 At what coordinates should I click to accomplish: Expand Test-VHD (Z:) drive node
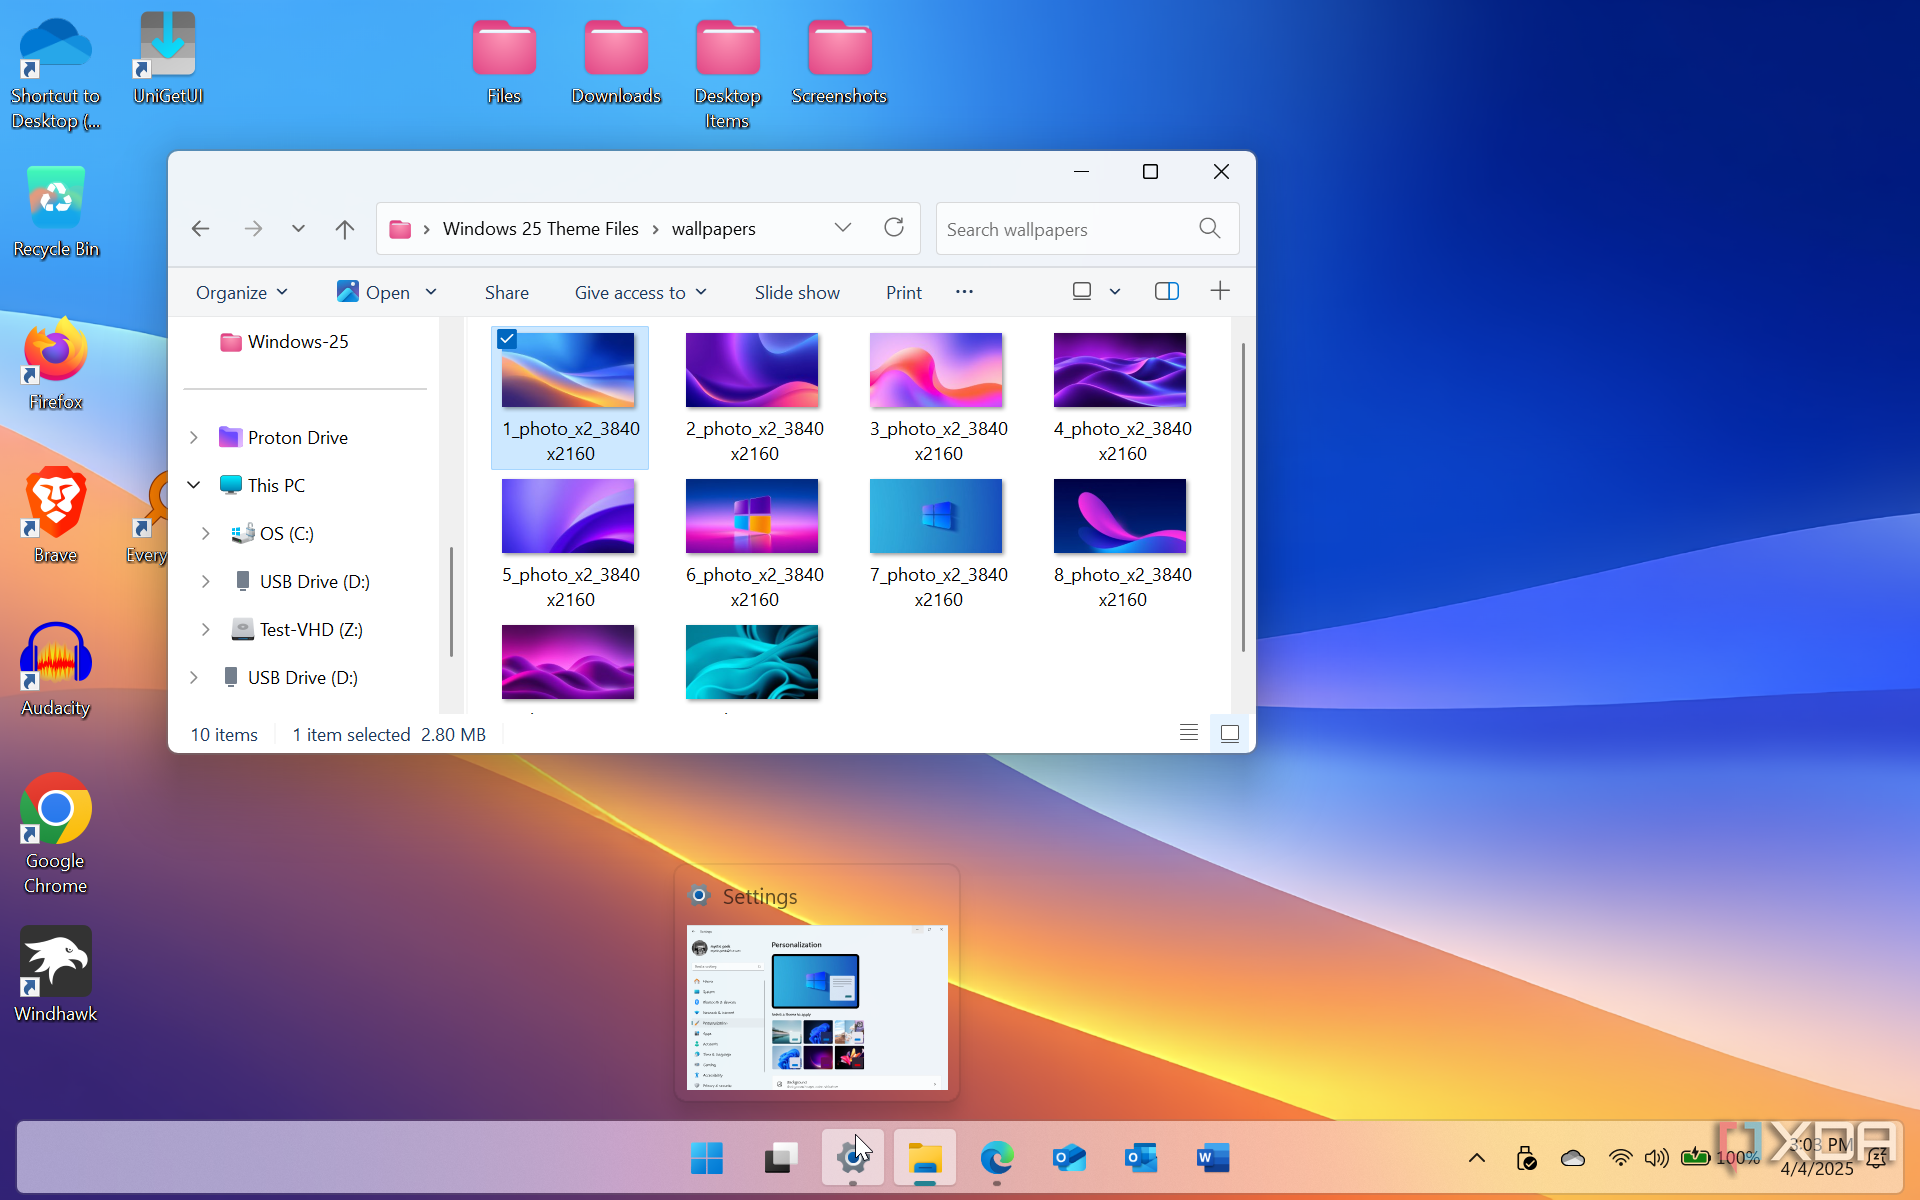click(x=206, y=629)
